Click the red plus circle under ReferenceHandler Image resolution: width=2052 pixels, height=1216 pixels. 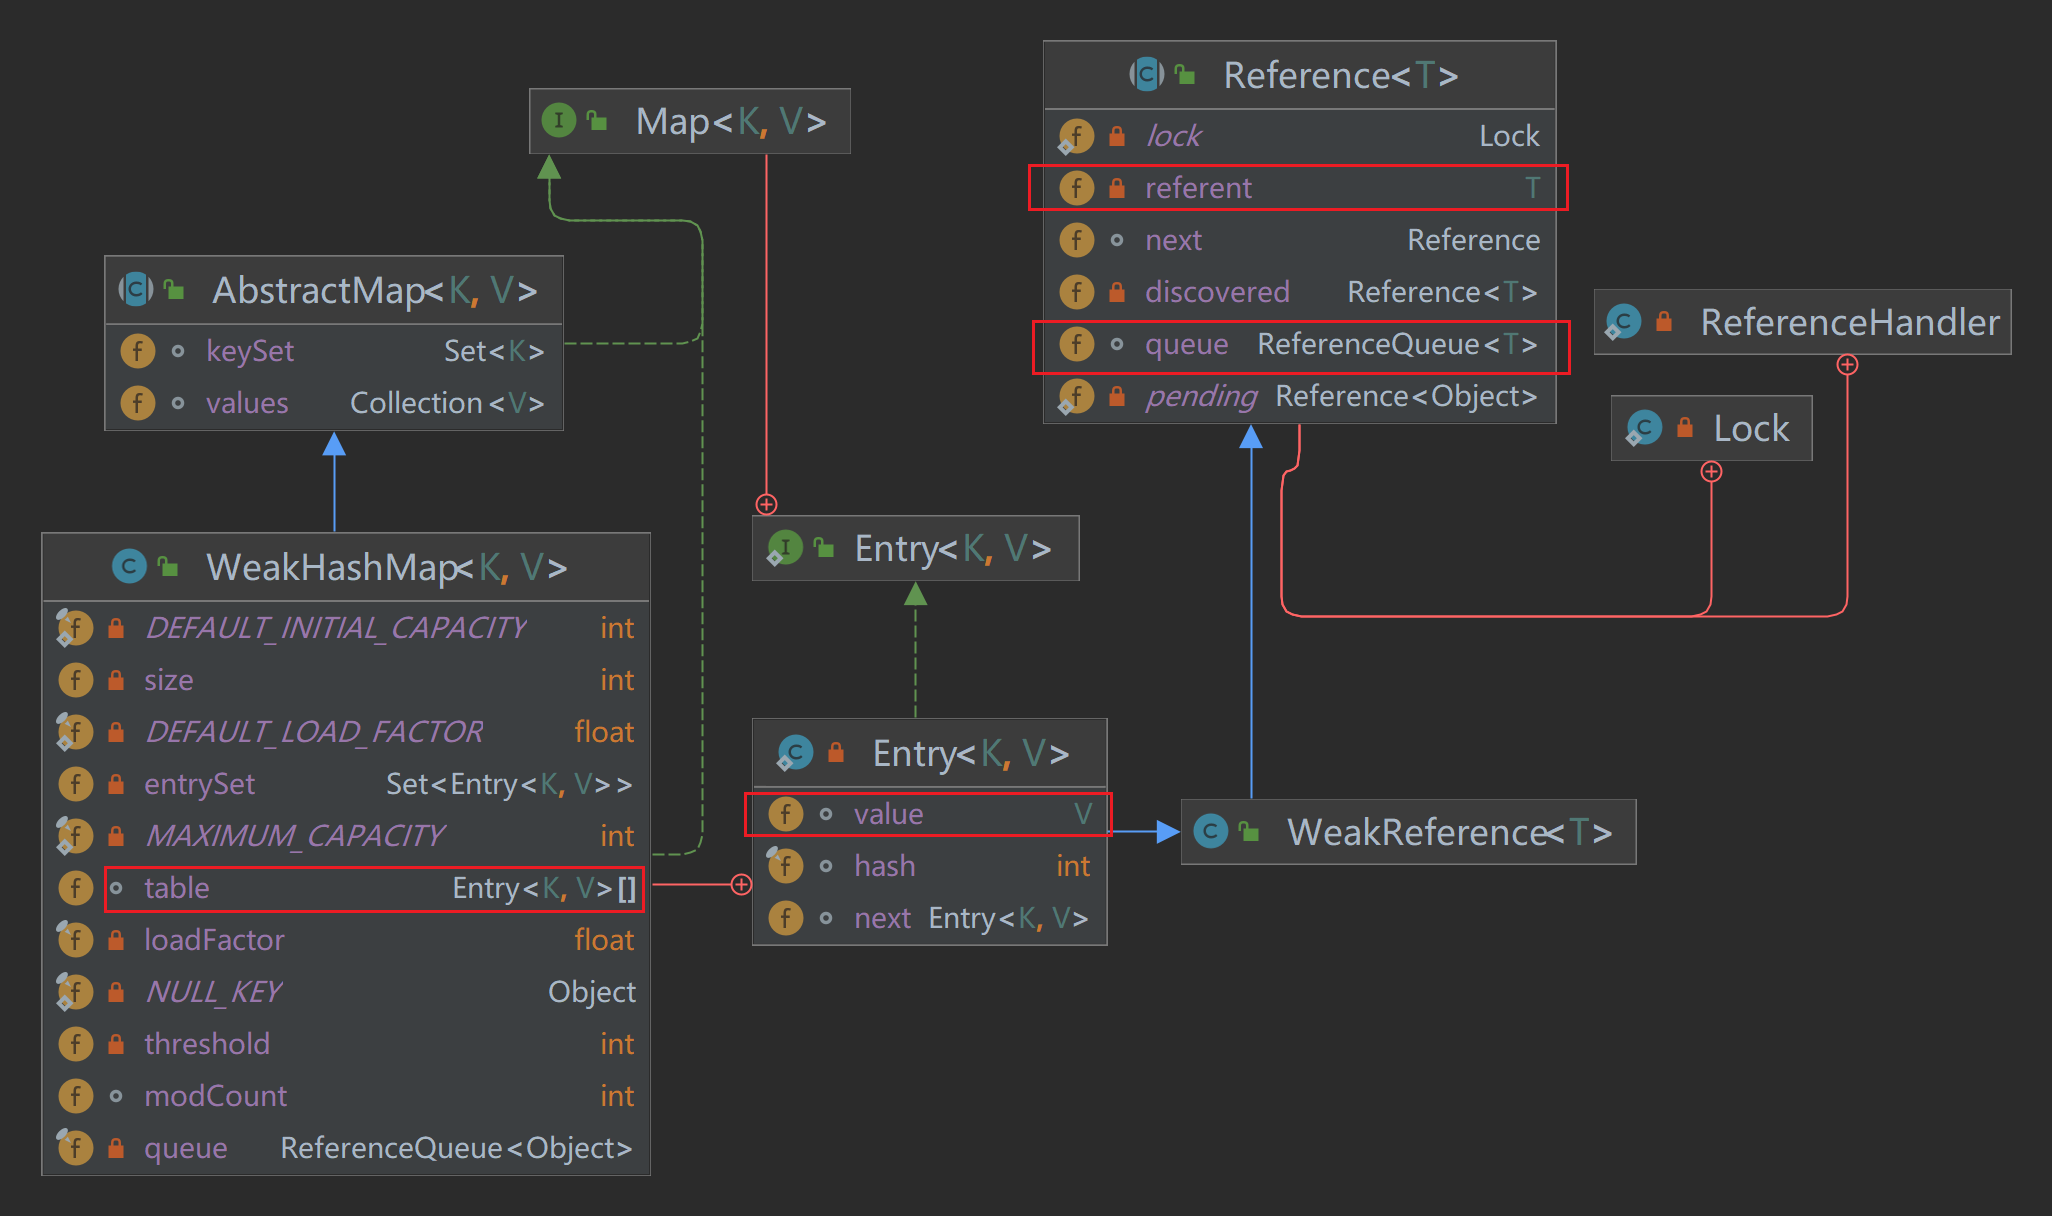point(1847,365)
